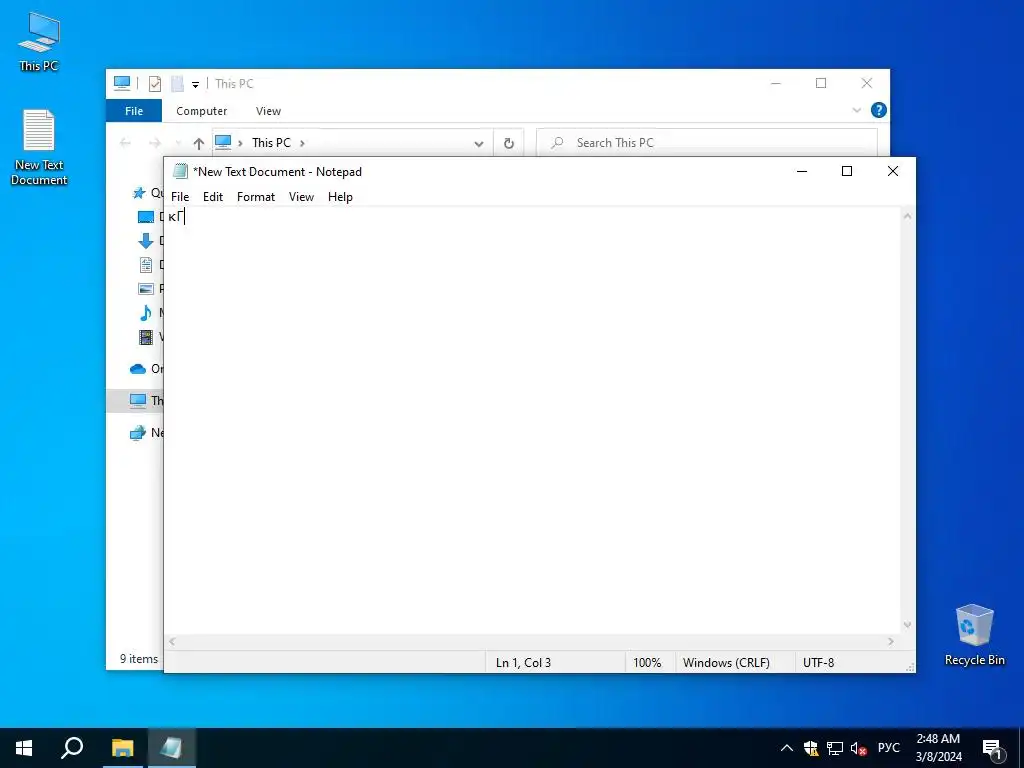Click the 9 items status text
The height and width of the screenshot is (768, 1024).
click(138, 659)
